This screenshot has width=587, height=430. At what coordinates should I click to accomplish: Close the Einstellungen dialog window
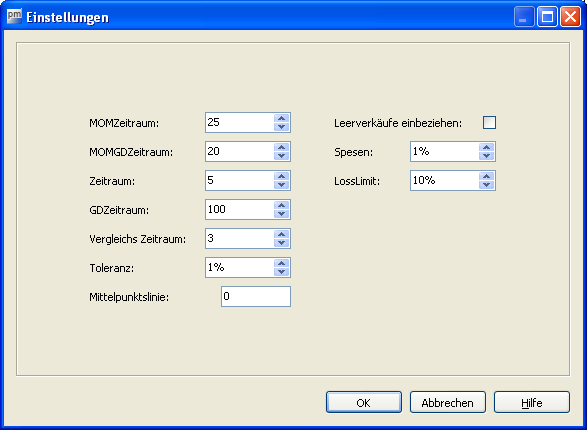[x=570, y=17]
